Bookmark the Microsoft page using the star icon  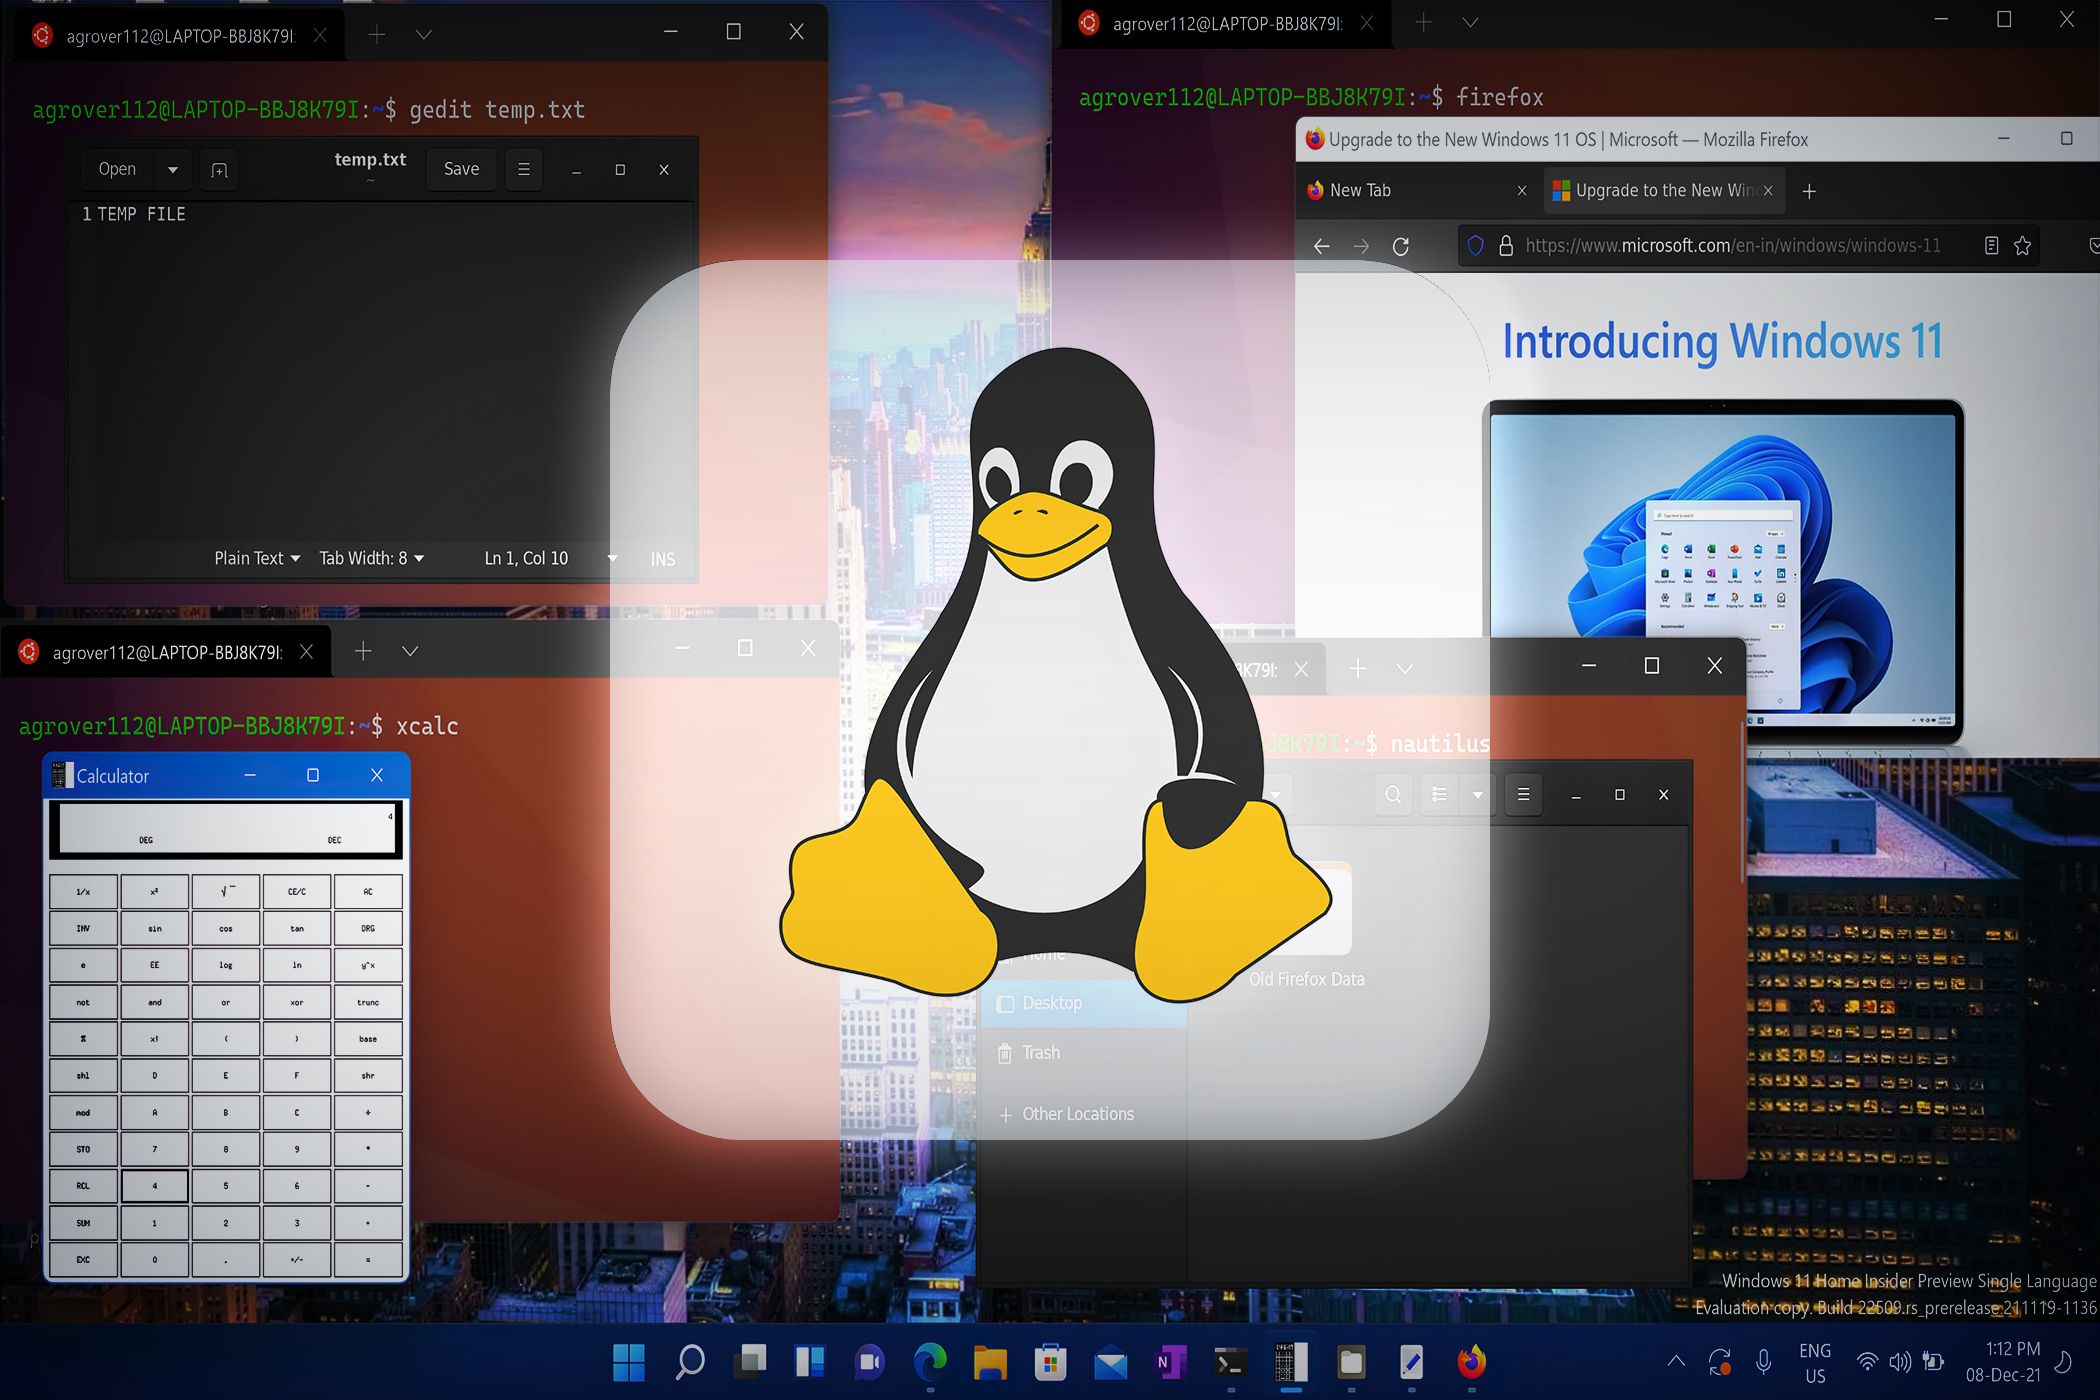(x=2023, y=245)
